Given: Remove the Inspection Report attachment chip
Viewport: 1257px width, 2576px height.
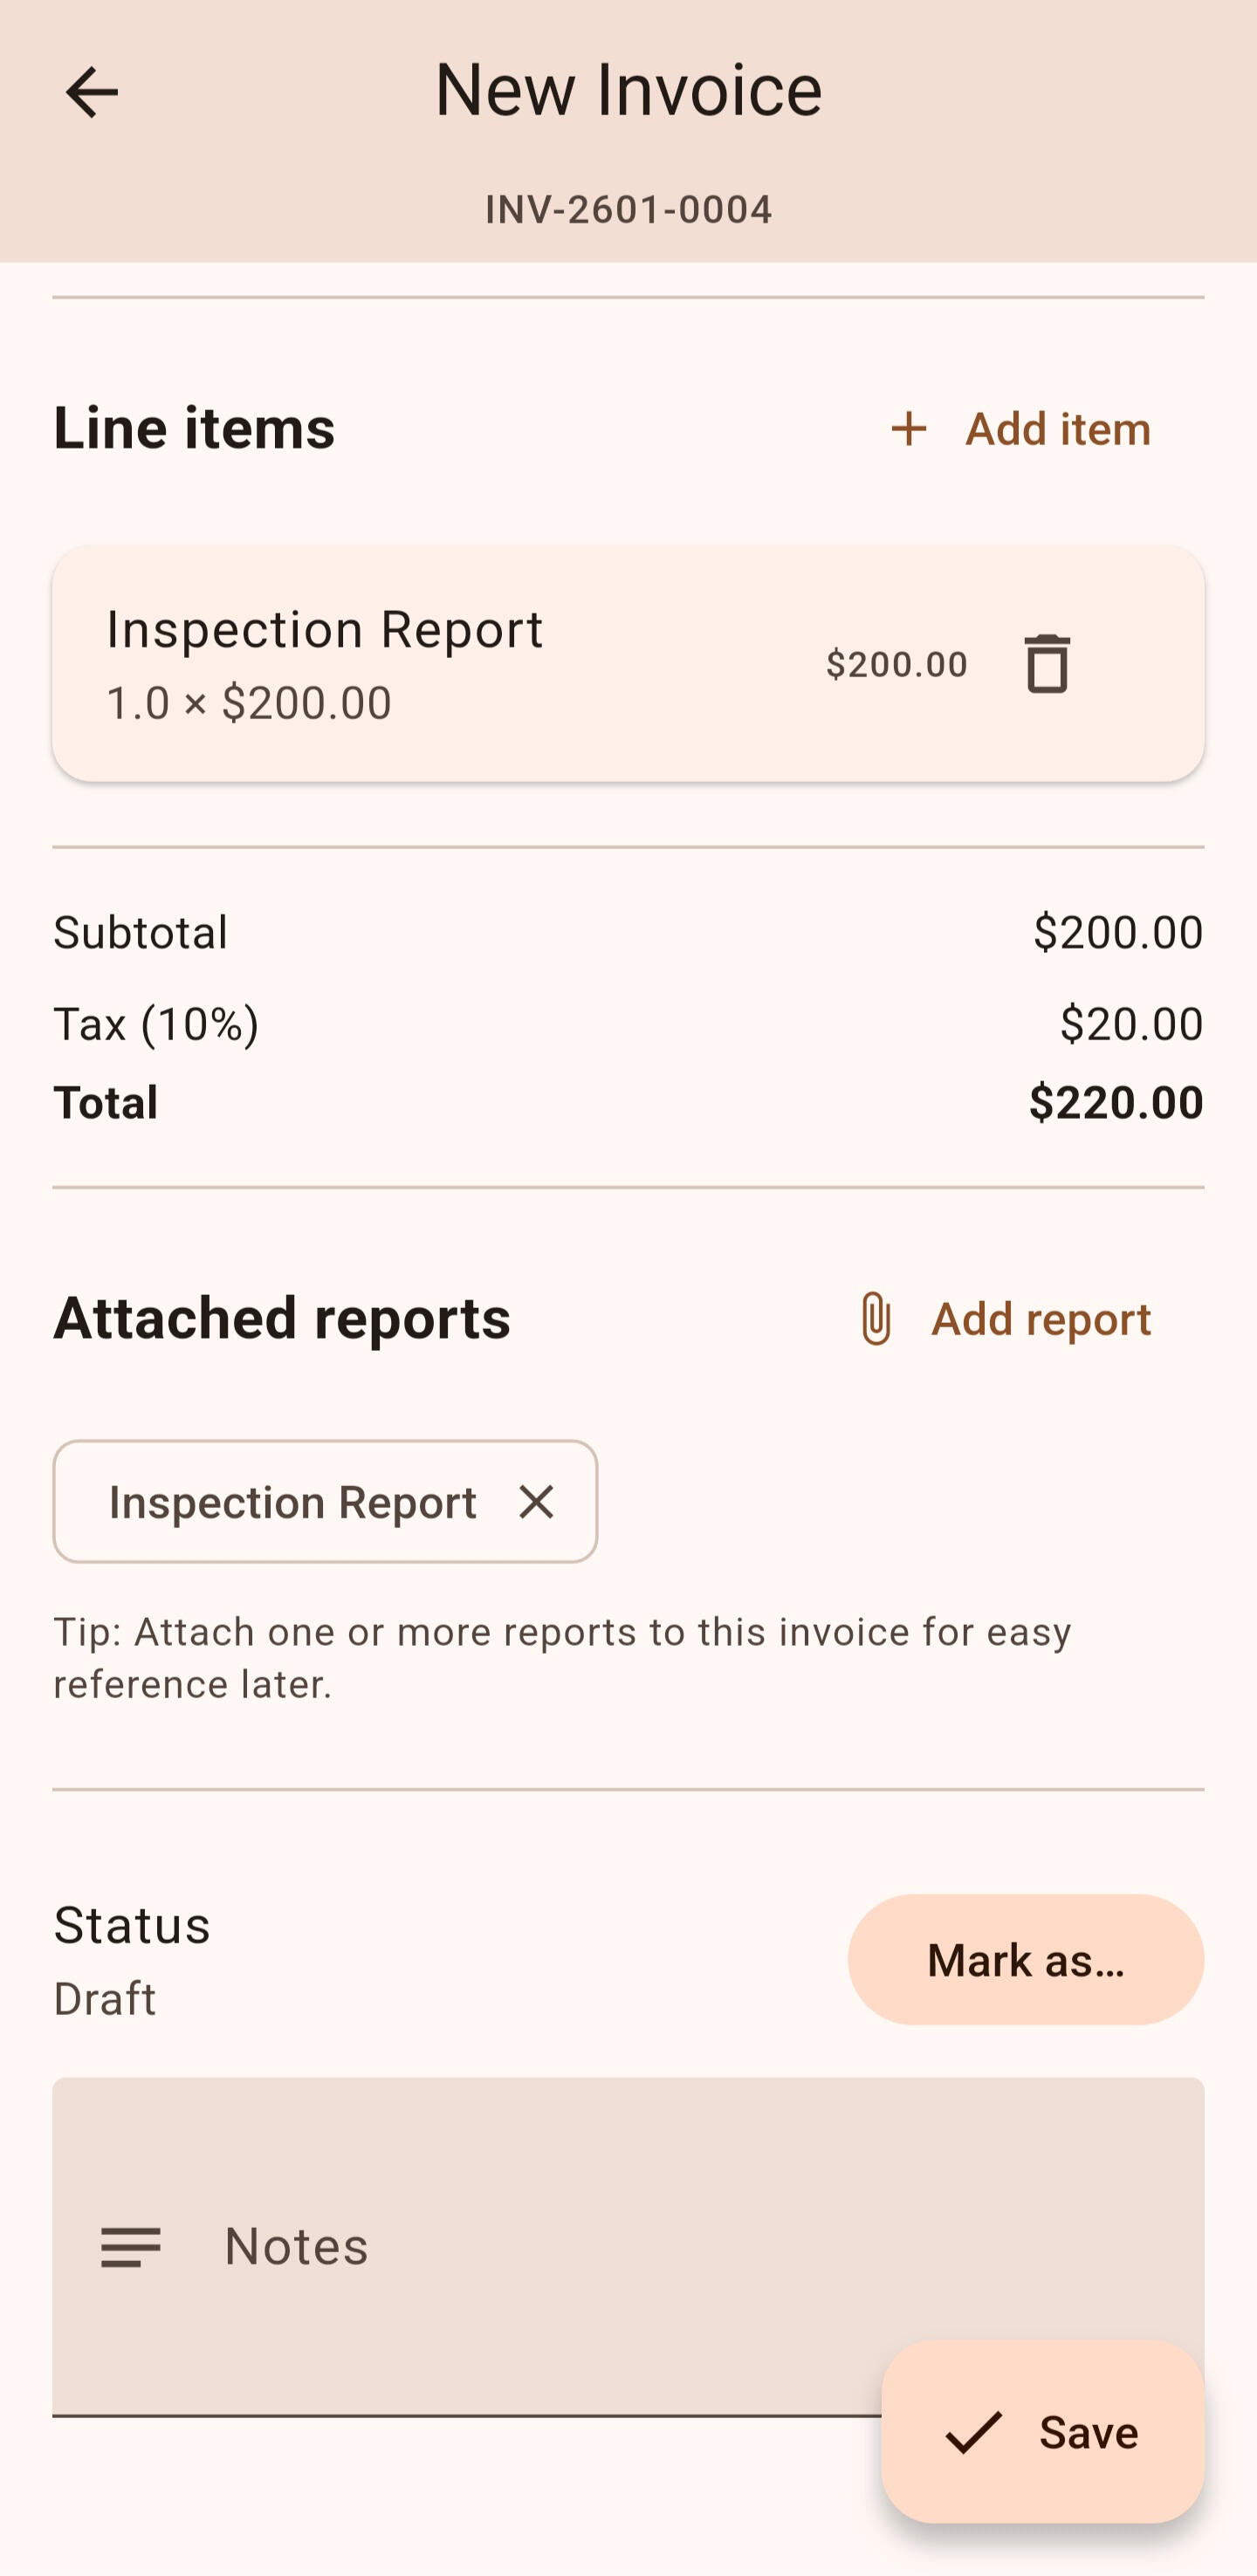Looking at the screenshot, I should (x=537, y=1502).
